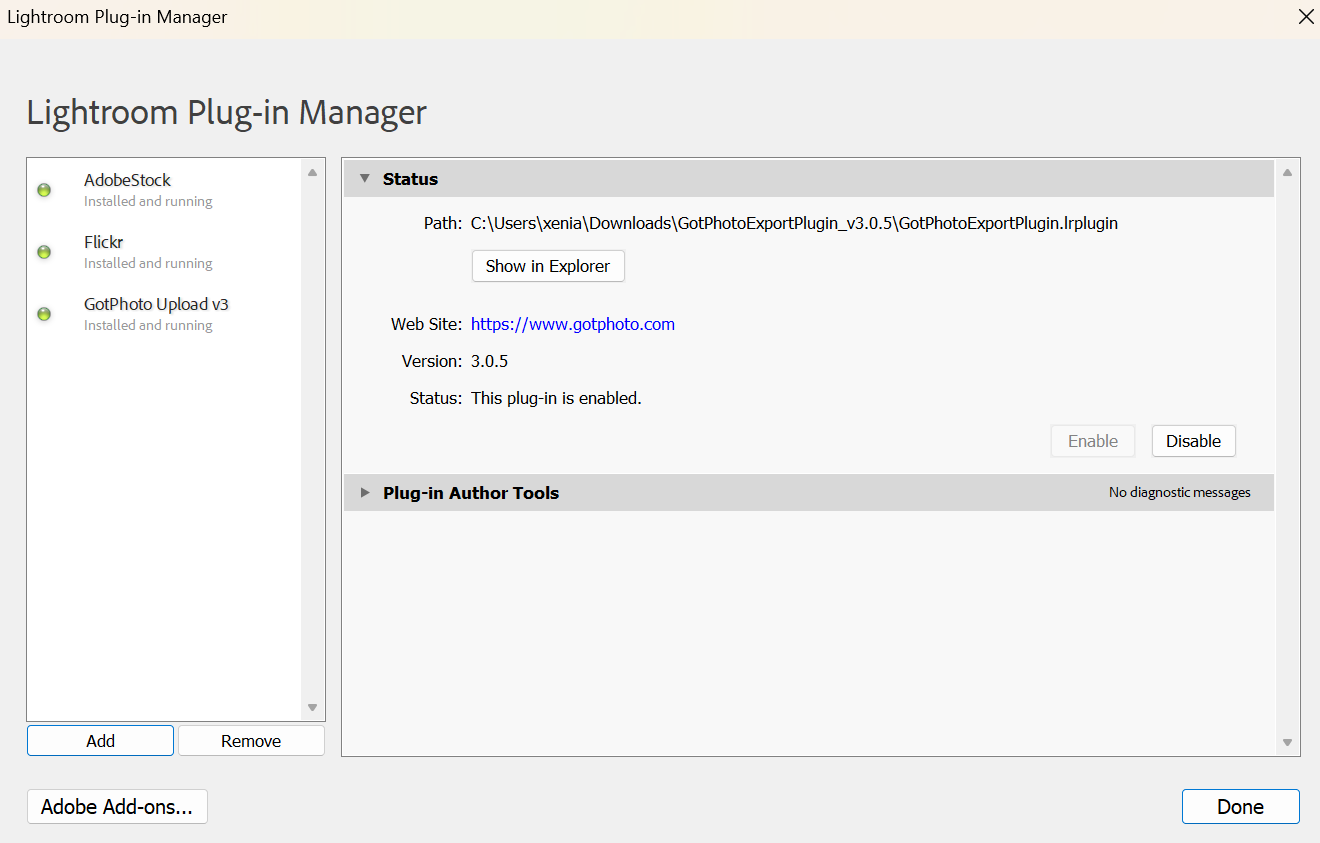Screen dimensions: 1320x843
Task: Click the AdobeStock green status indicator
Action: [44, 190]
